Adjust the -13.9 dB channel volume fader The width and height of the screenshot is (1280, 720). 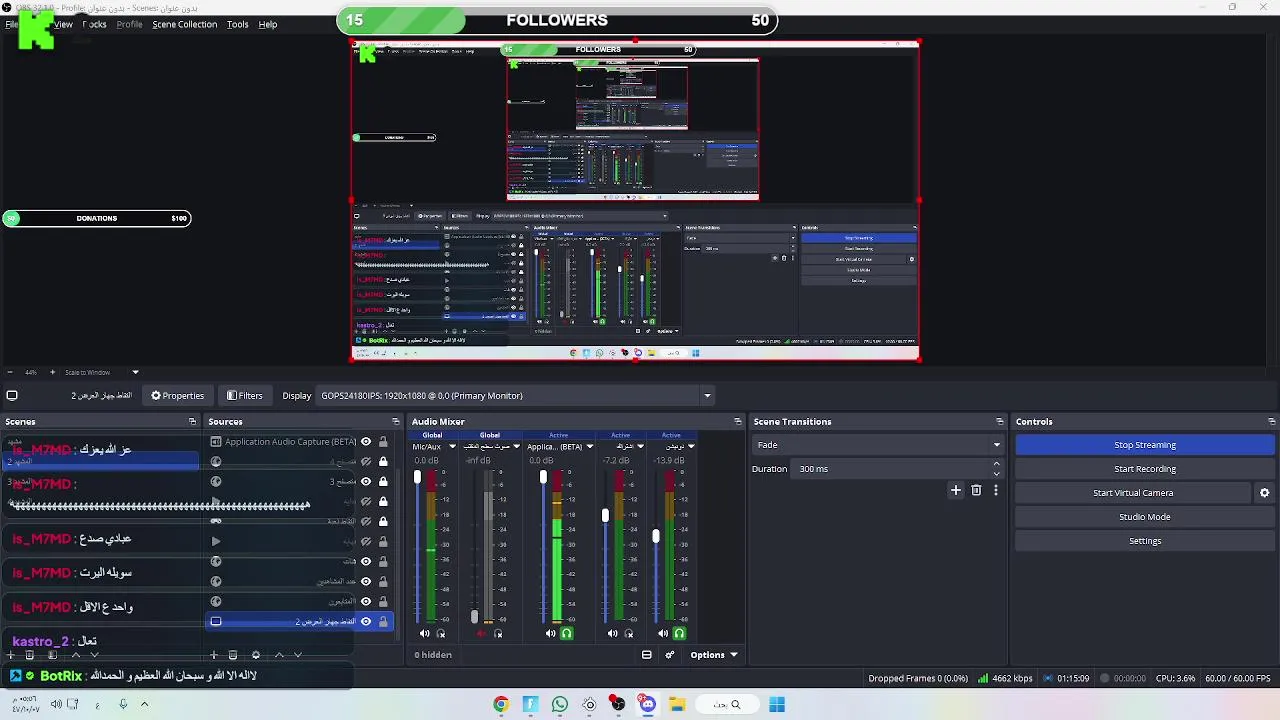point(655,536)
